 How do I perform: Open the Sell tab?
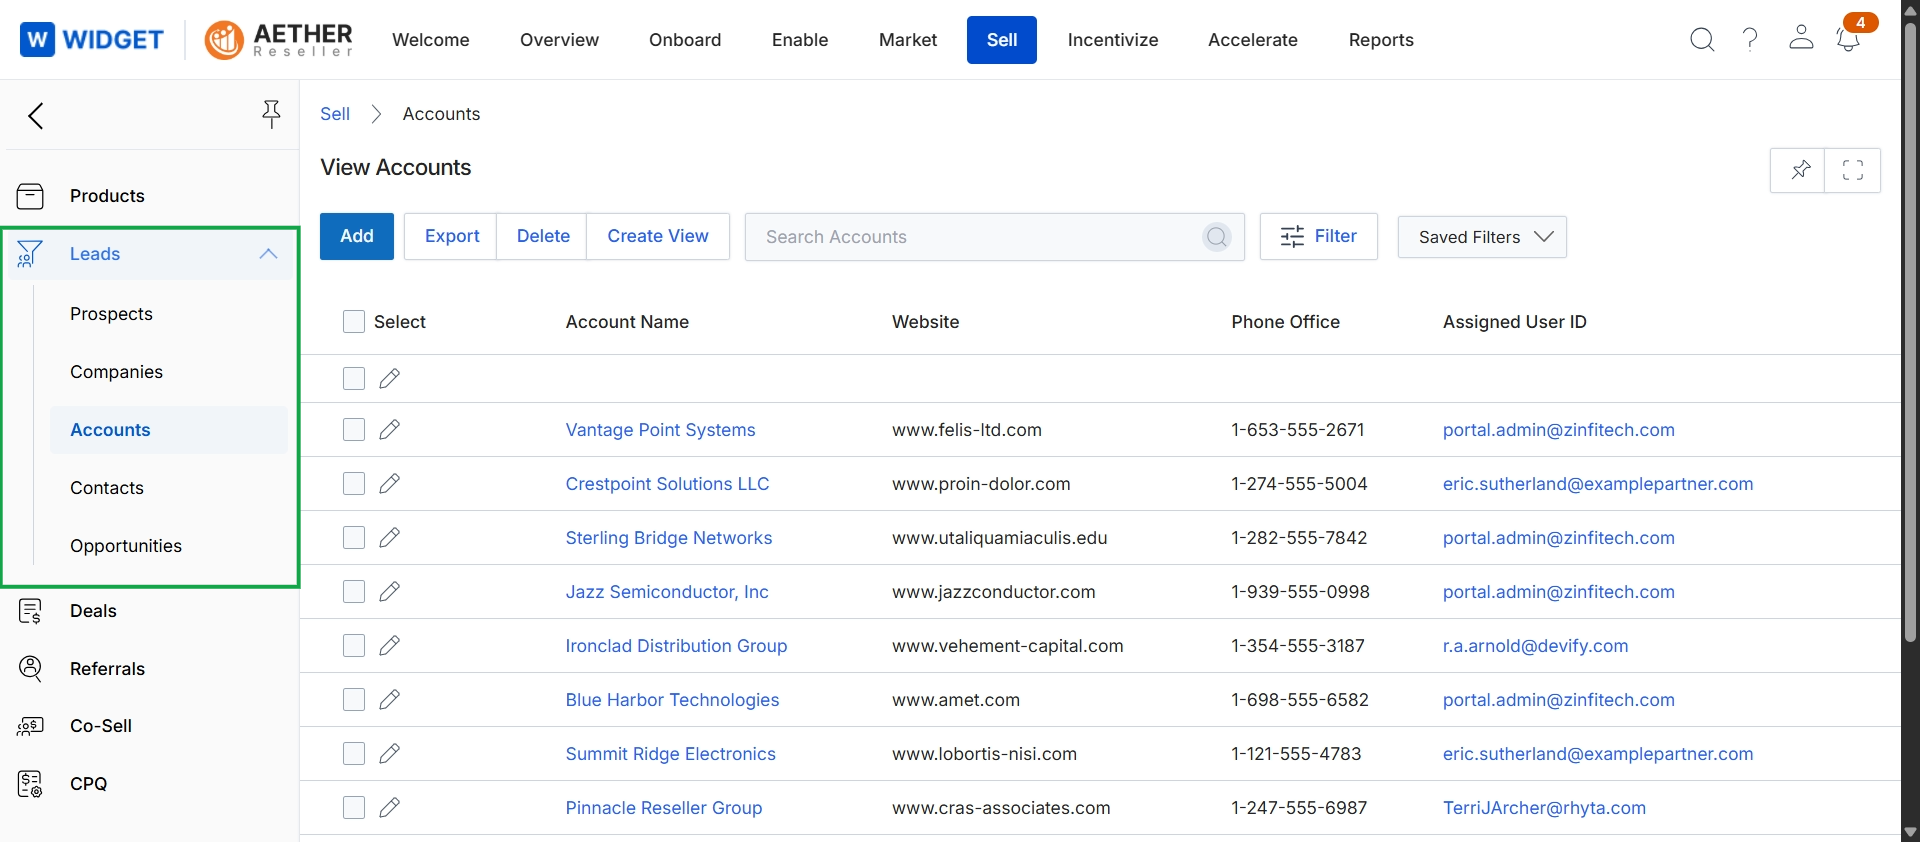pyautogui.click(x=1002, y=40)
